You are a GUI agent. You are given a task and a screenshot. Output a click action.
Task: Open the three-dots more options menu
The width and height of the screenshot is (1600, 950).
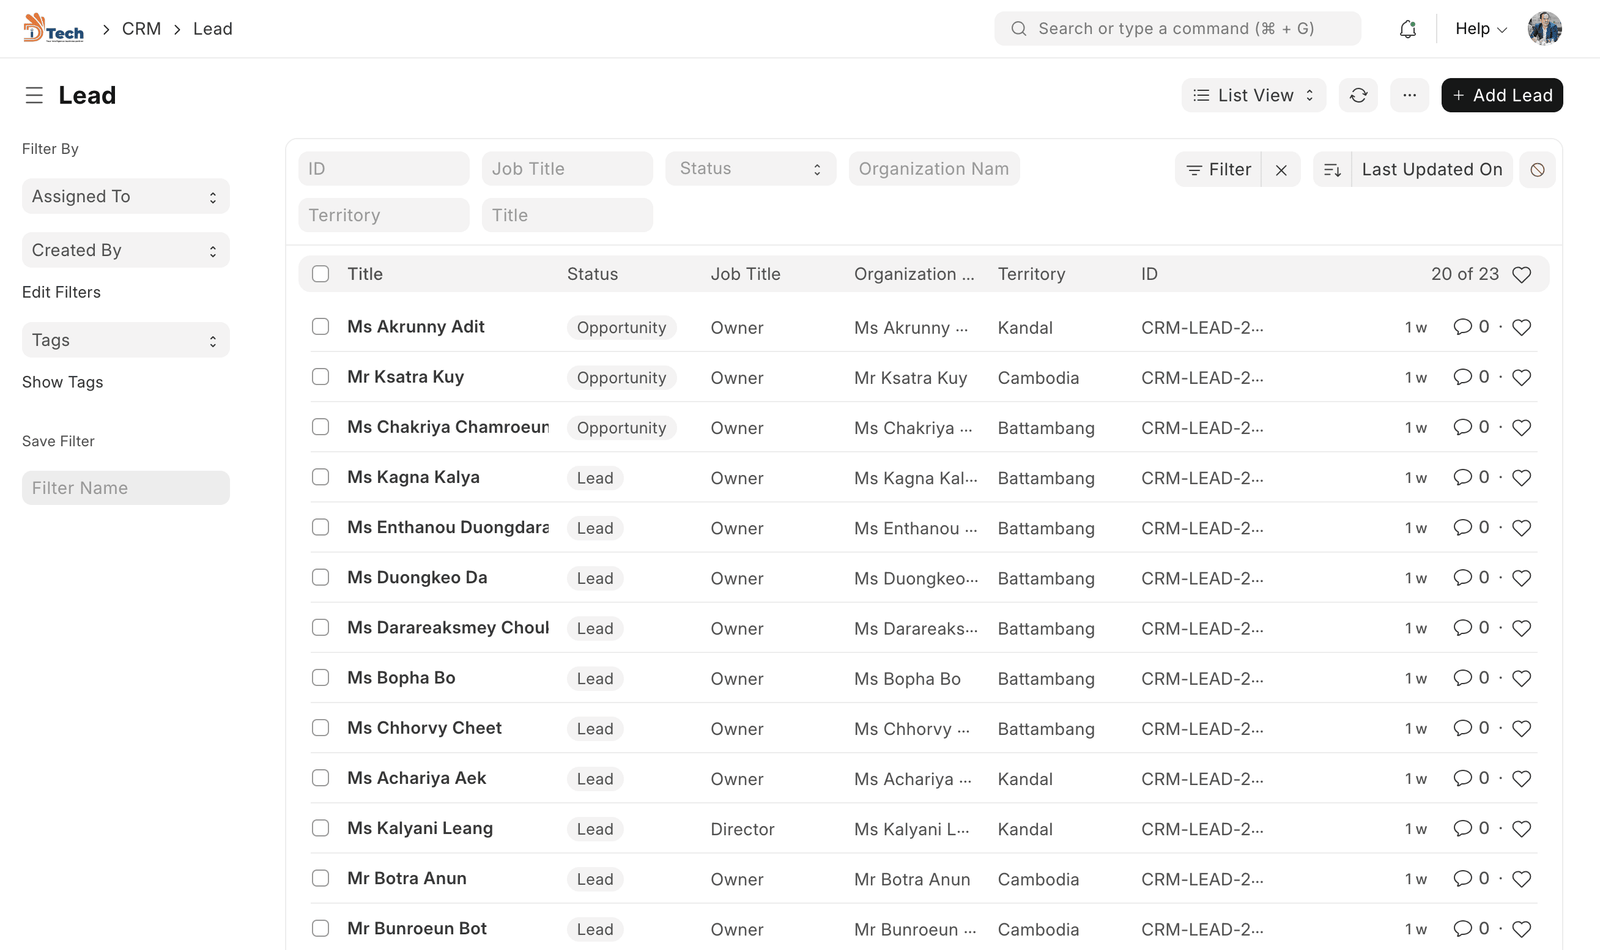1409,95
